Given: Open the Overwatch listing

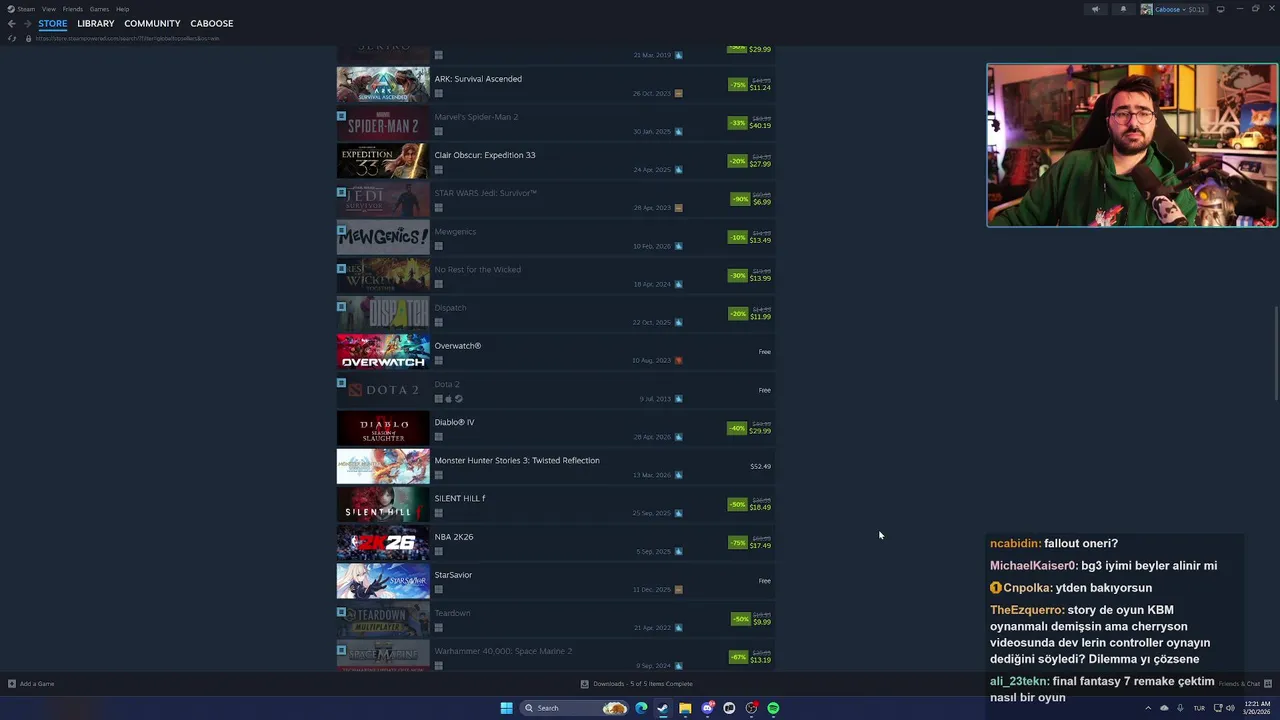Looking at the screenshot, I should pyautogui.click(x=555, y=353).
